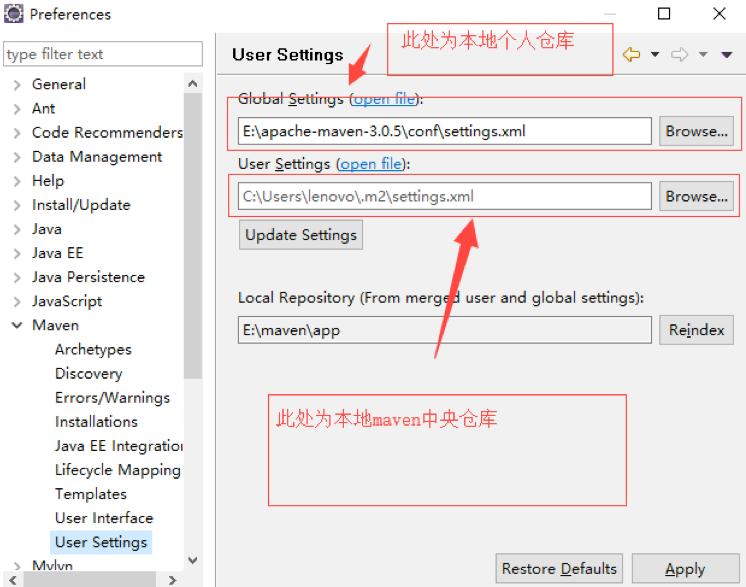This screenshot has width=746, height=587.
Task: Select Maven User Settings item
Action: [101, 542]
